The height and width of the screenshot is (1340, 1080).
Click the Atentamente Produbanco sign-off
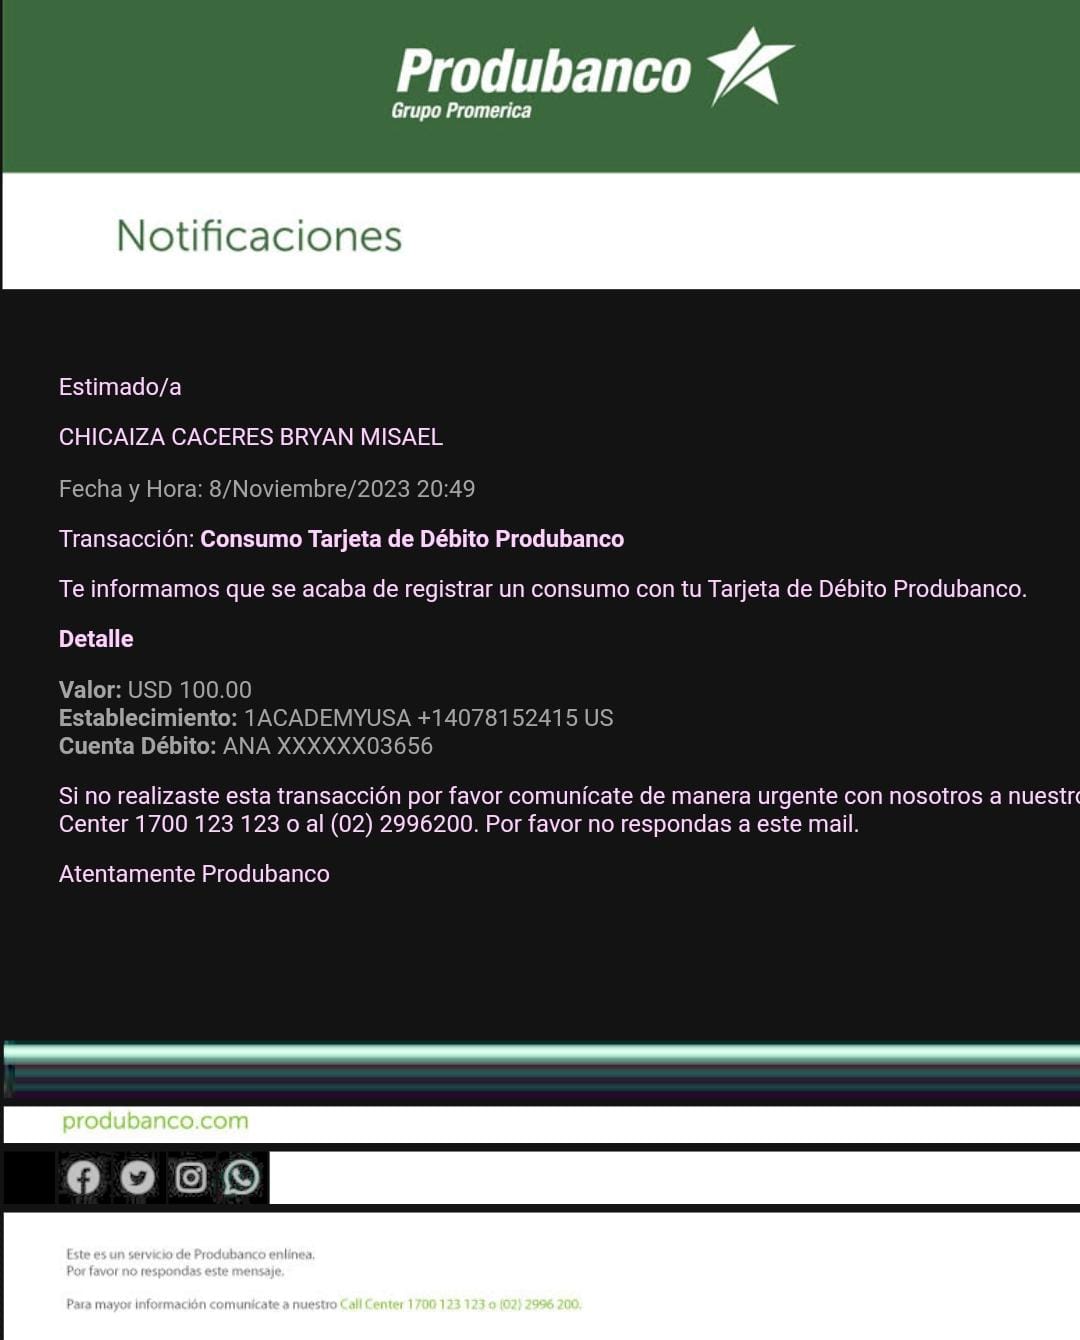[194, 874]
